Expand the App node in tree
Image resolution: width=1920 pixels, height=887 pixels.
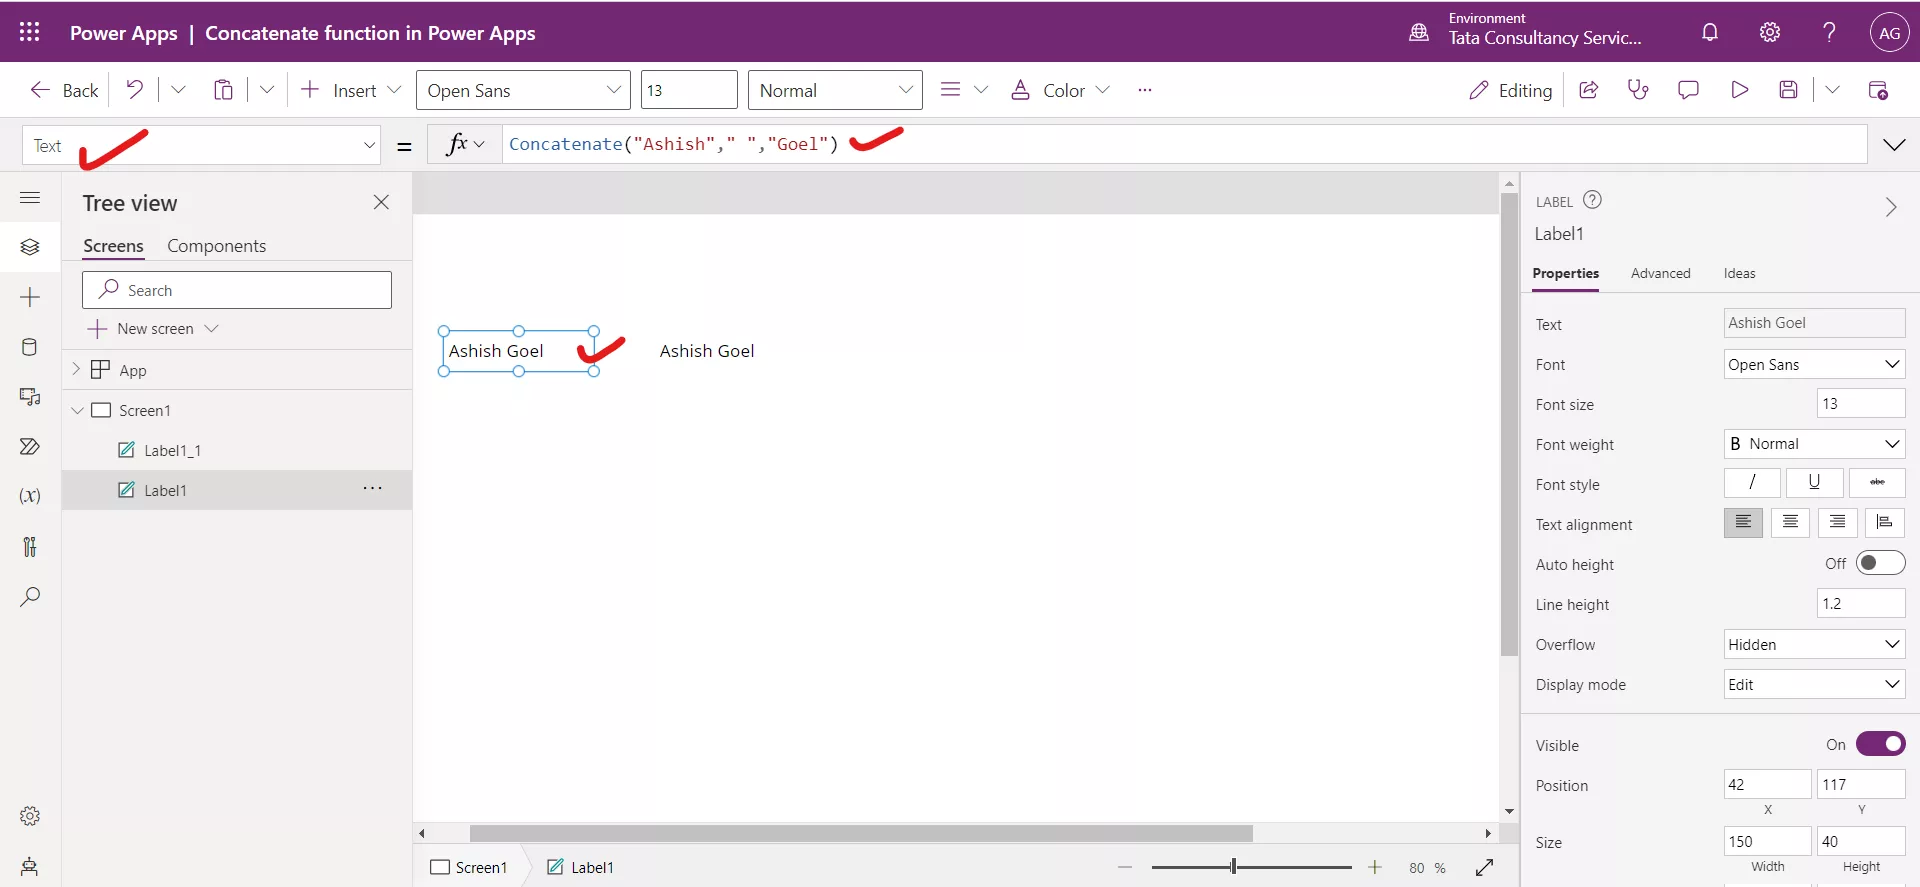[x=76, y=369]
